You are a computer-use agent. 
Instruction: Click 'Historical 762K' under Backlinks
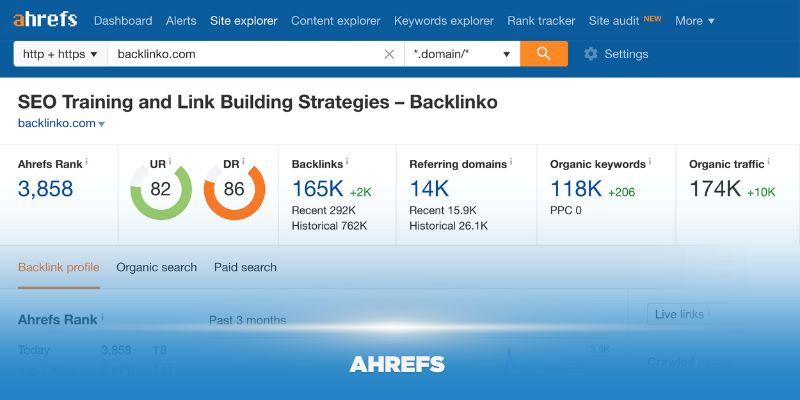pyautogui.click(x=329, y=226)
